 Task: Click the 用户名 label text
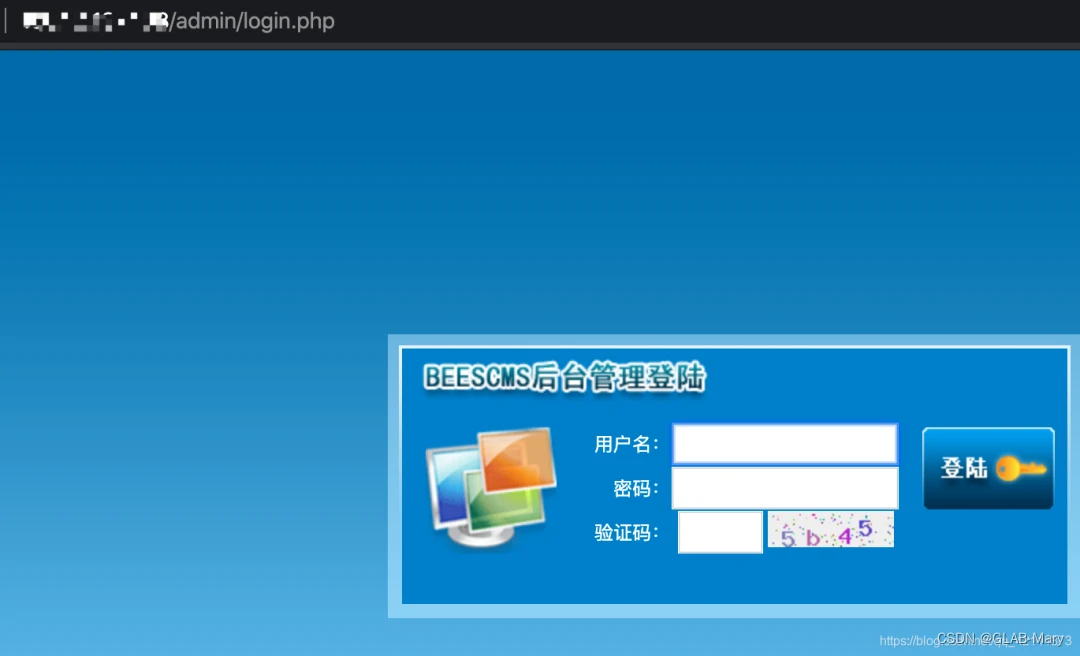pyautogui.click(x=625, y=444)
